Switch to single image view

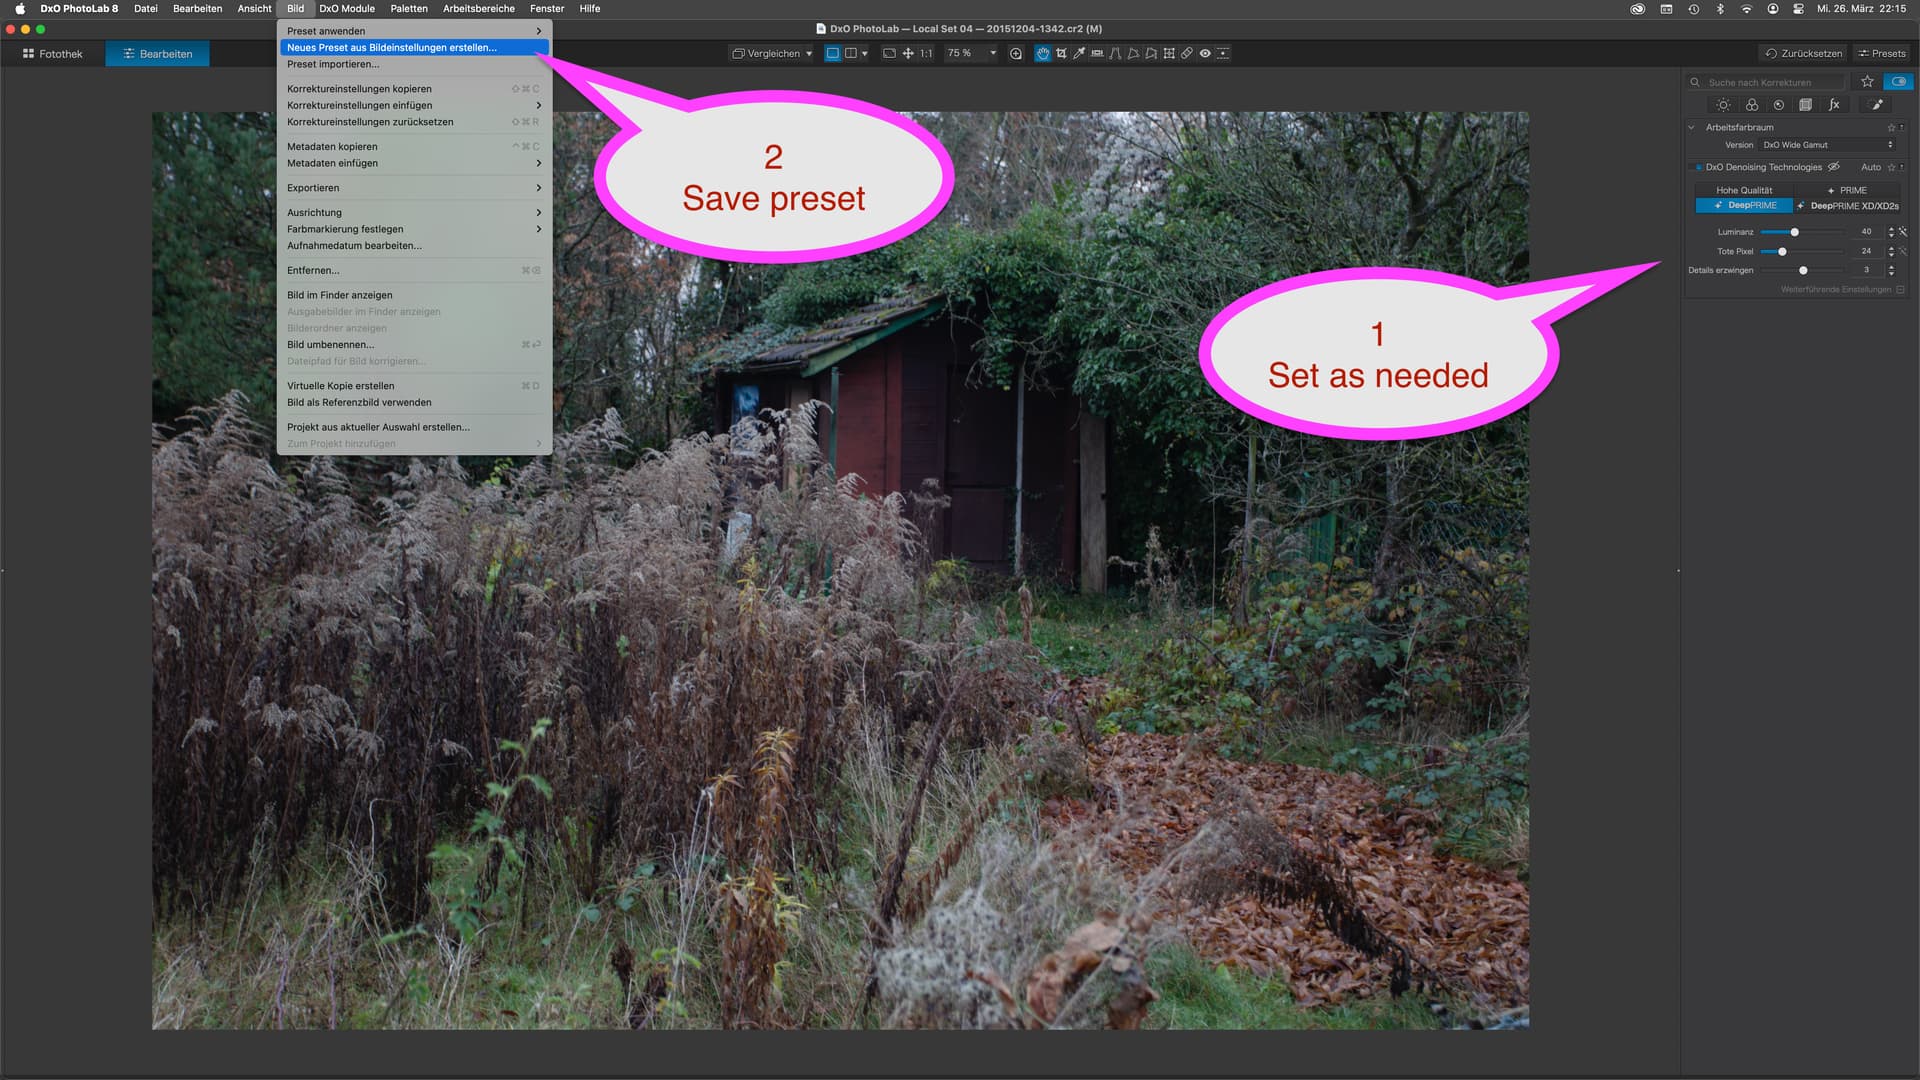832,53
